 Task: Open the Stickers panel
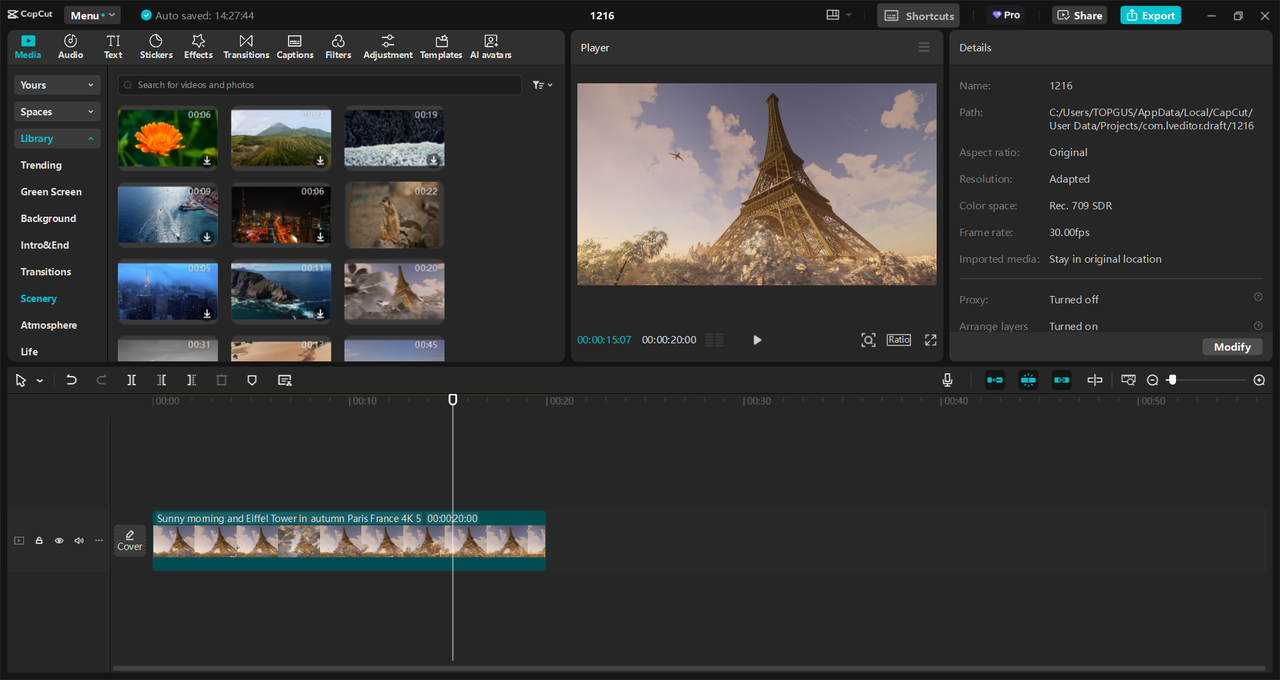click(156, 46)
